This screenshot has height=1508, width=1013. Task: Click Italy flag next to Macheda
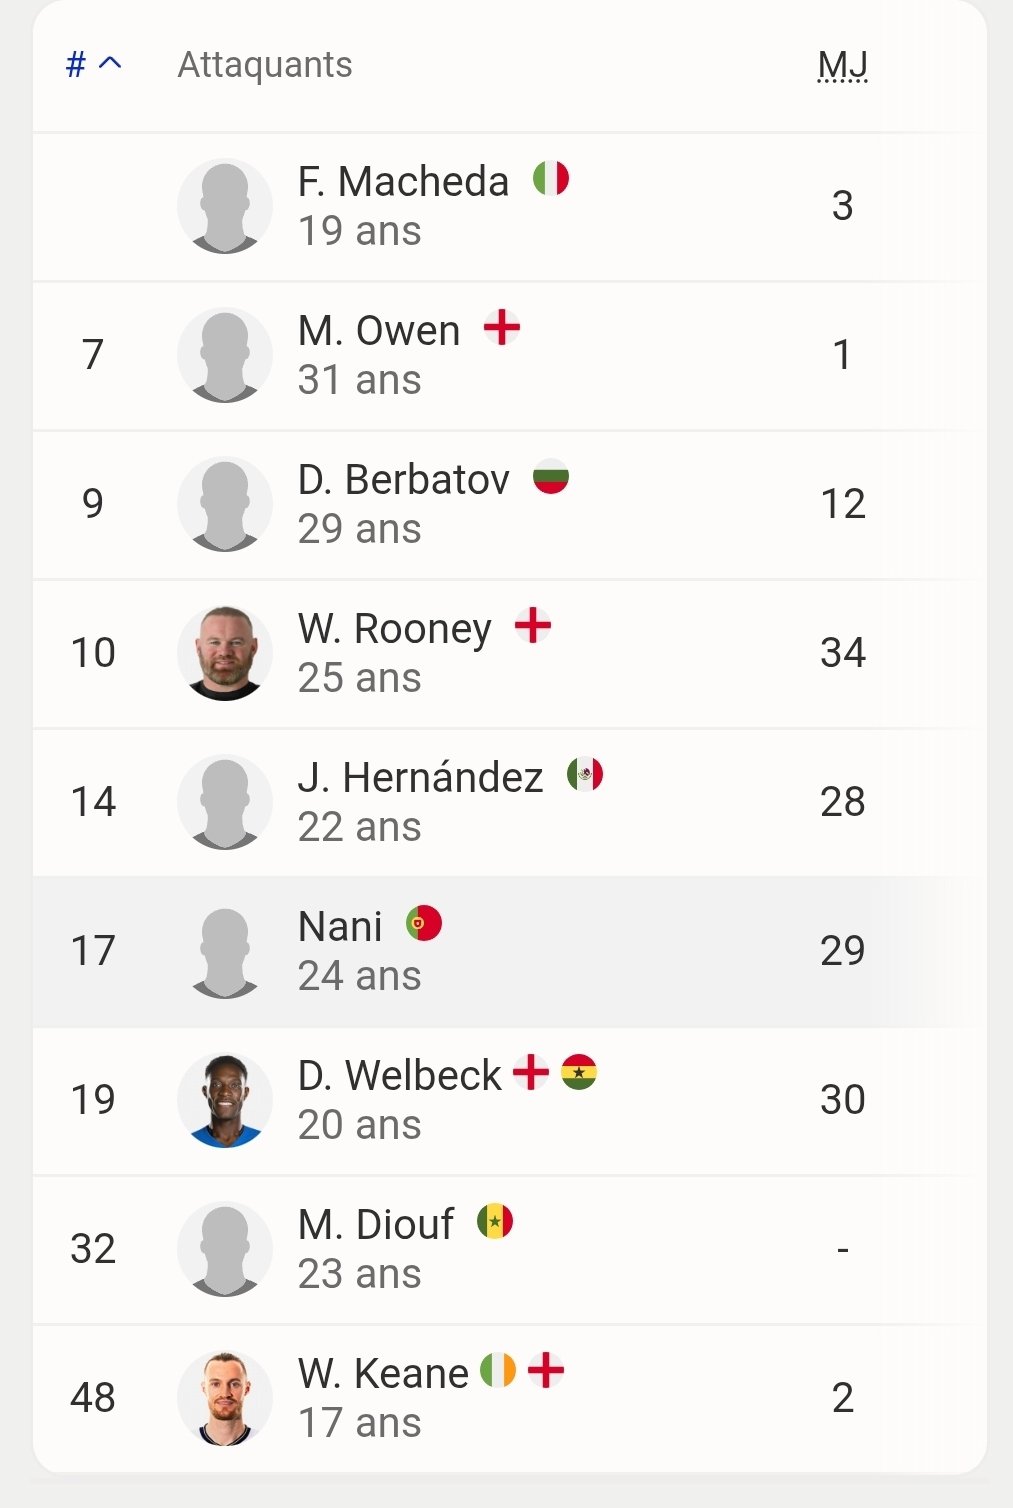click(x=551, y=179)
